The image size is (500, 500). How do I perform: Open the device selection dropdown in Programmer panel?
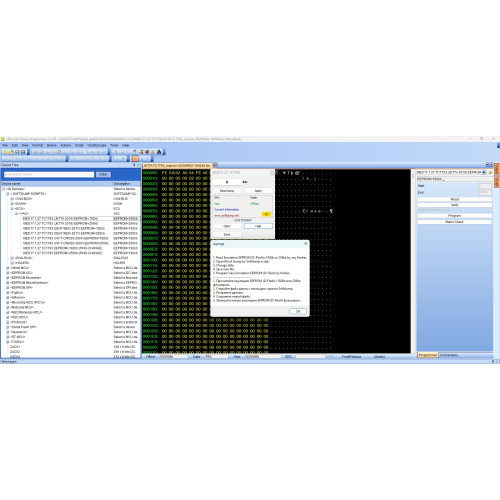coord(484,172)
